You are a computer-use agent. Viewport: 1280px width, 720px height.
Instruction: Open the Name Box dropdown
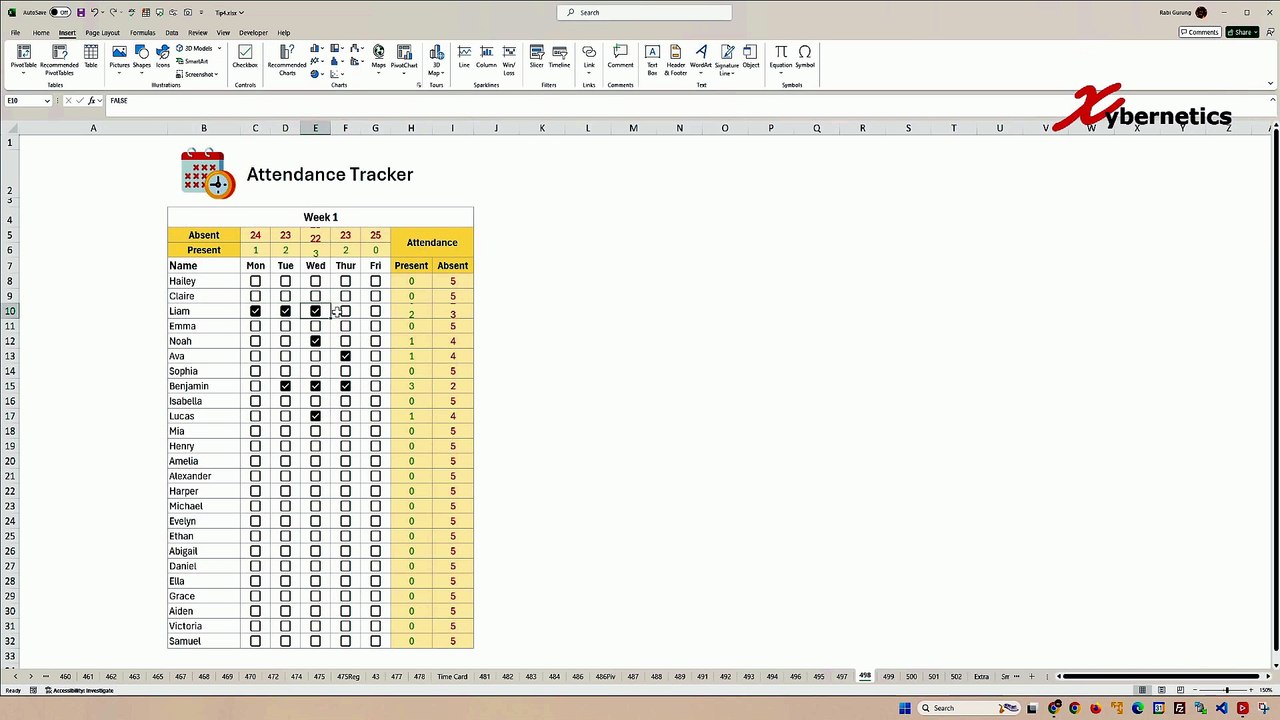[x=47, y=101]
